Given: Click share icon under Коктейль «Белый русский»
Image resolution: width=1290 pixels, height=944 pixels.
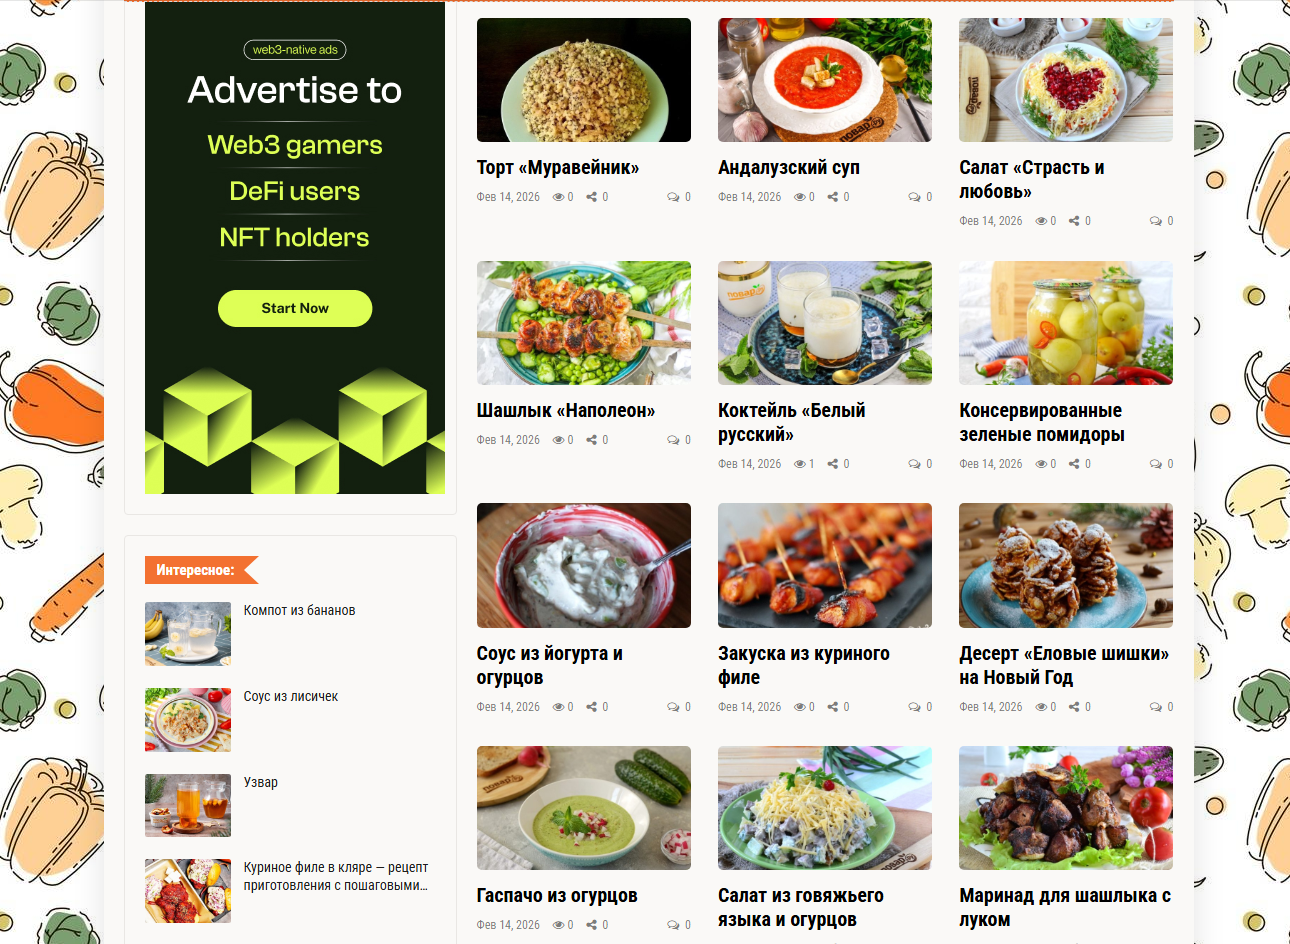Looking at the screenshot, I should tap(833, 464).
